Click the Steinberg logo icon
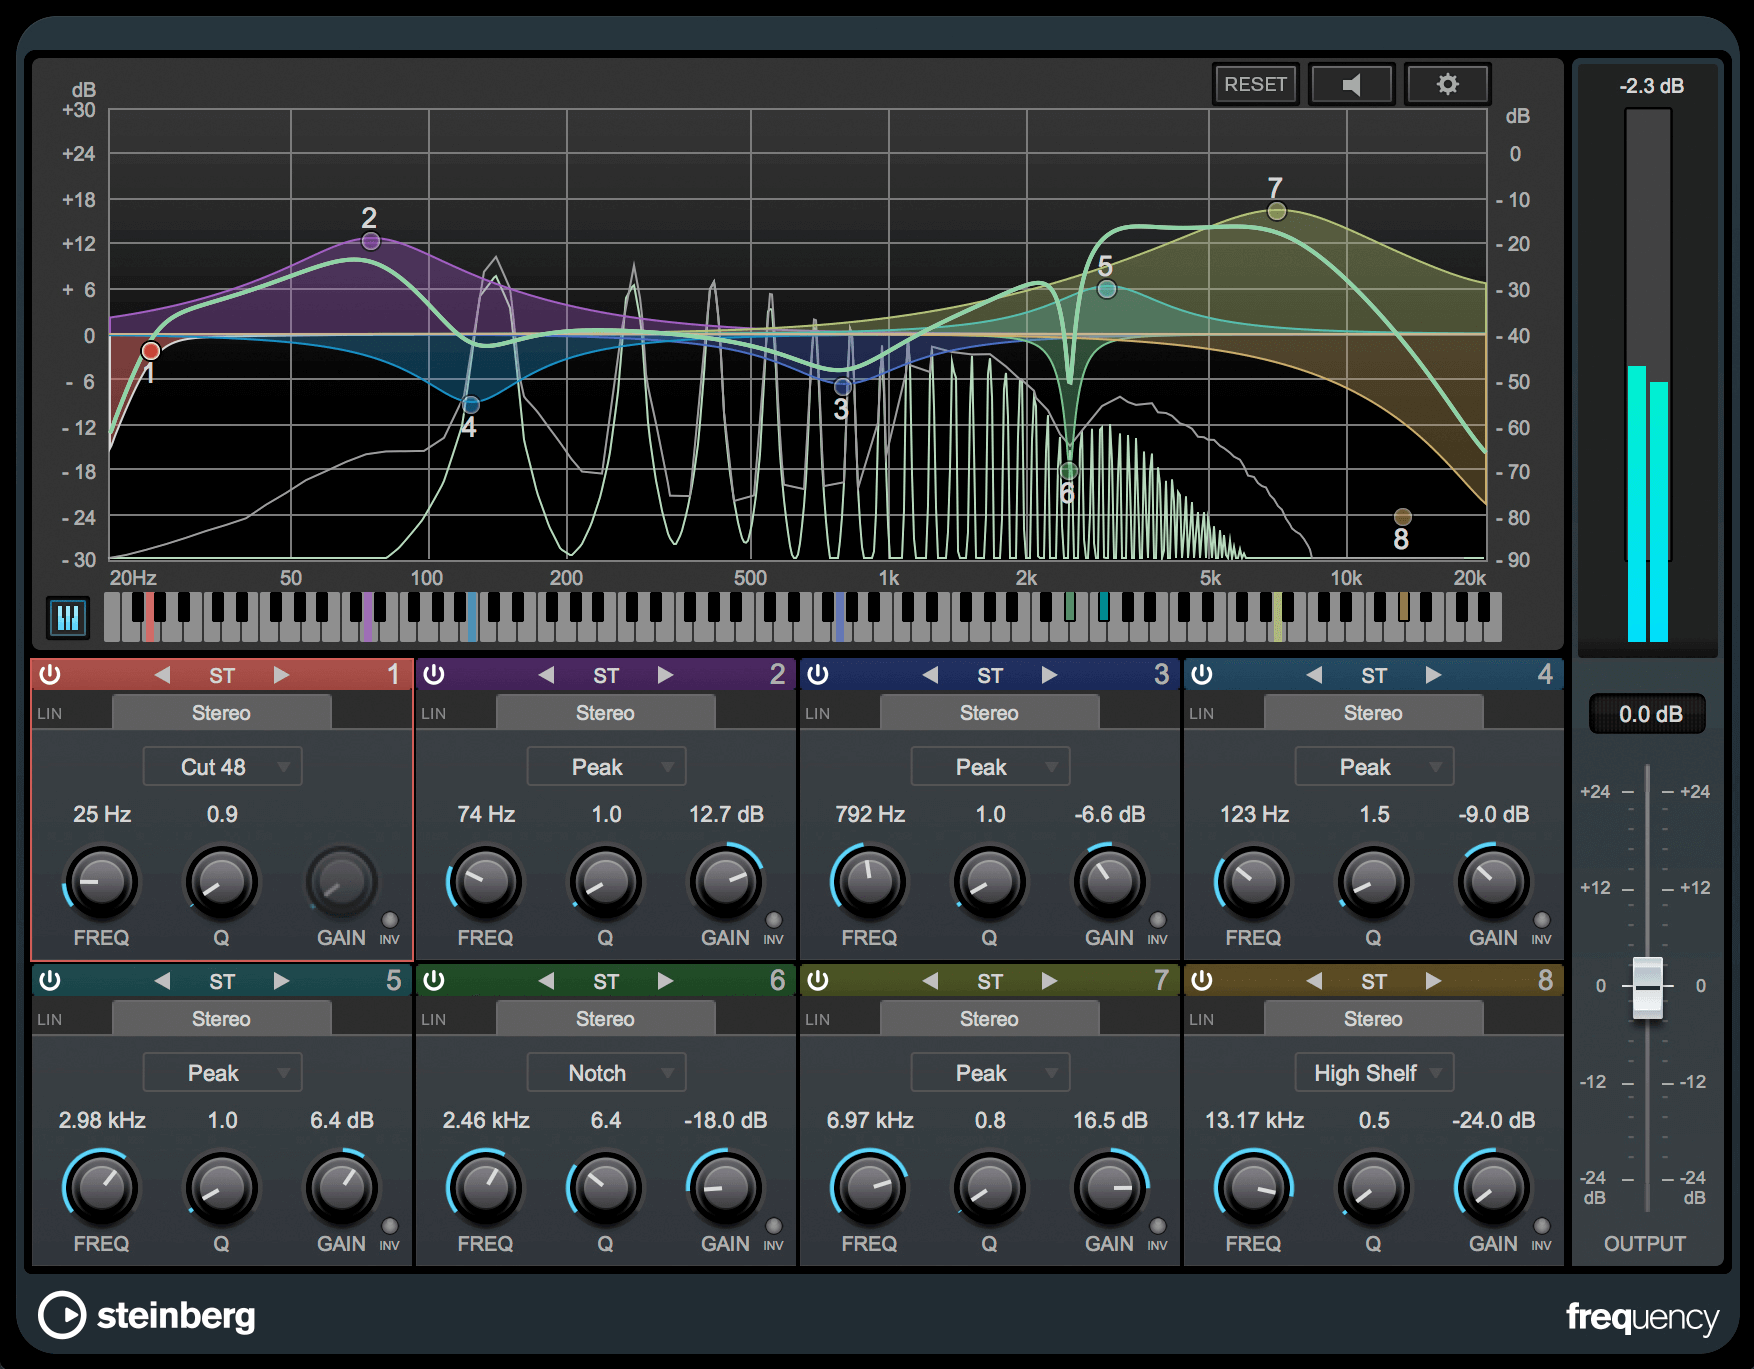 [62, 1315]
